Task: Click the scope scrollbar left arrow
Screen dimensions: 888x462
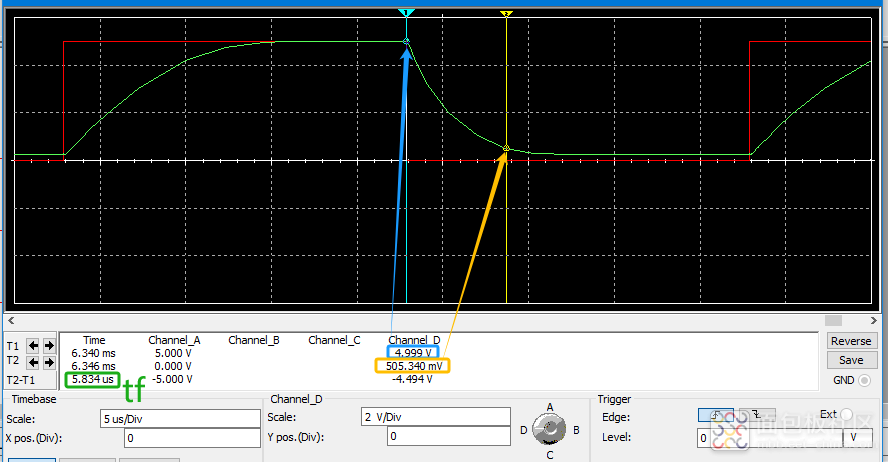Action: tap(11, 320)
